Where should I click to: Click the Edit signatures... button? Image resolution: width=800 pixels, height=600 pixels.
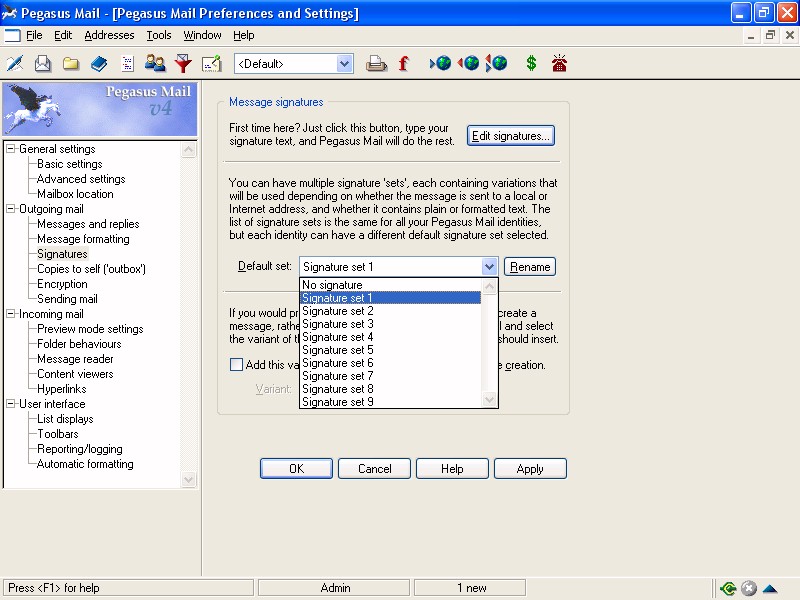(x=511, y=136)
